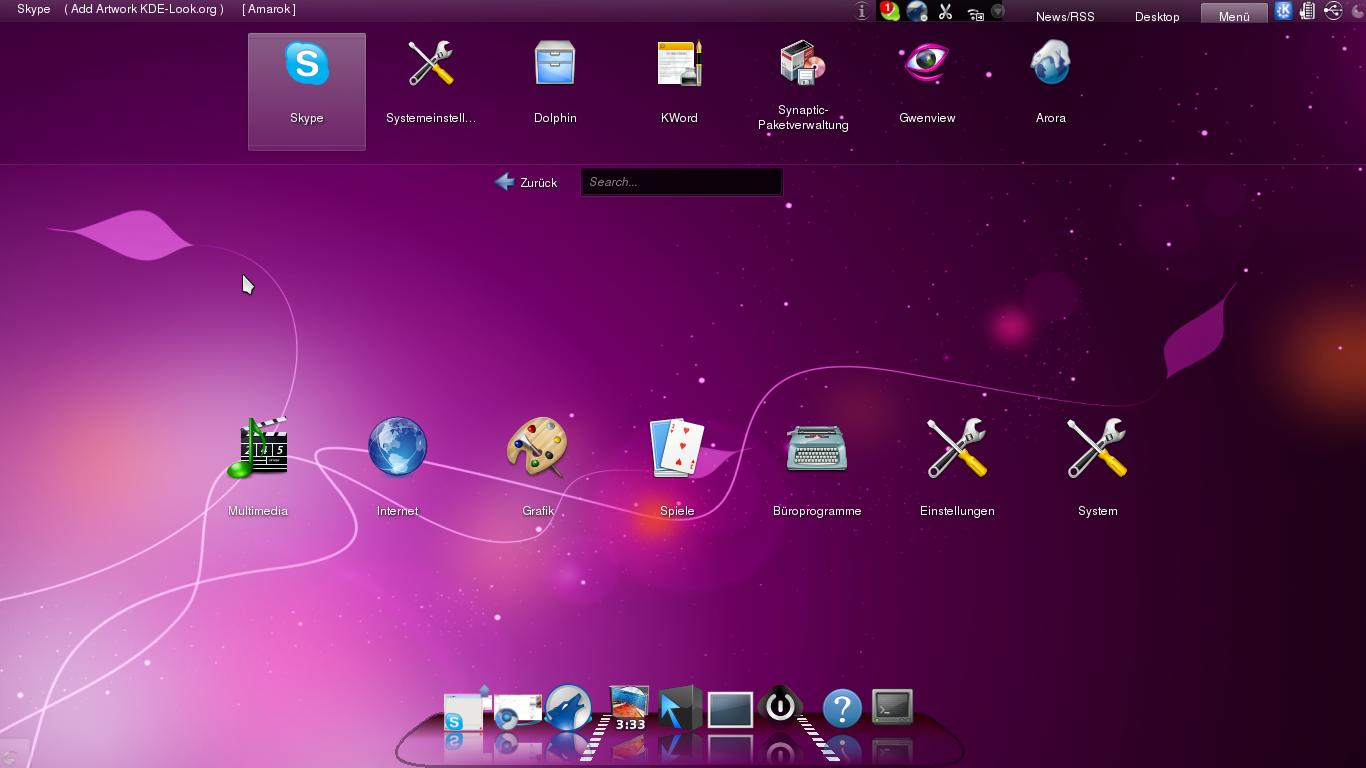
Task: Open the Internet category
Action: [397, 467]
